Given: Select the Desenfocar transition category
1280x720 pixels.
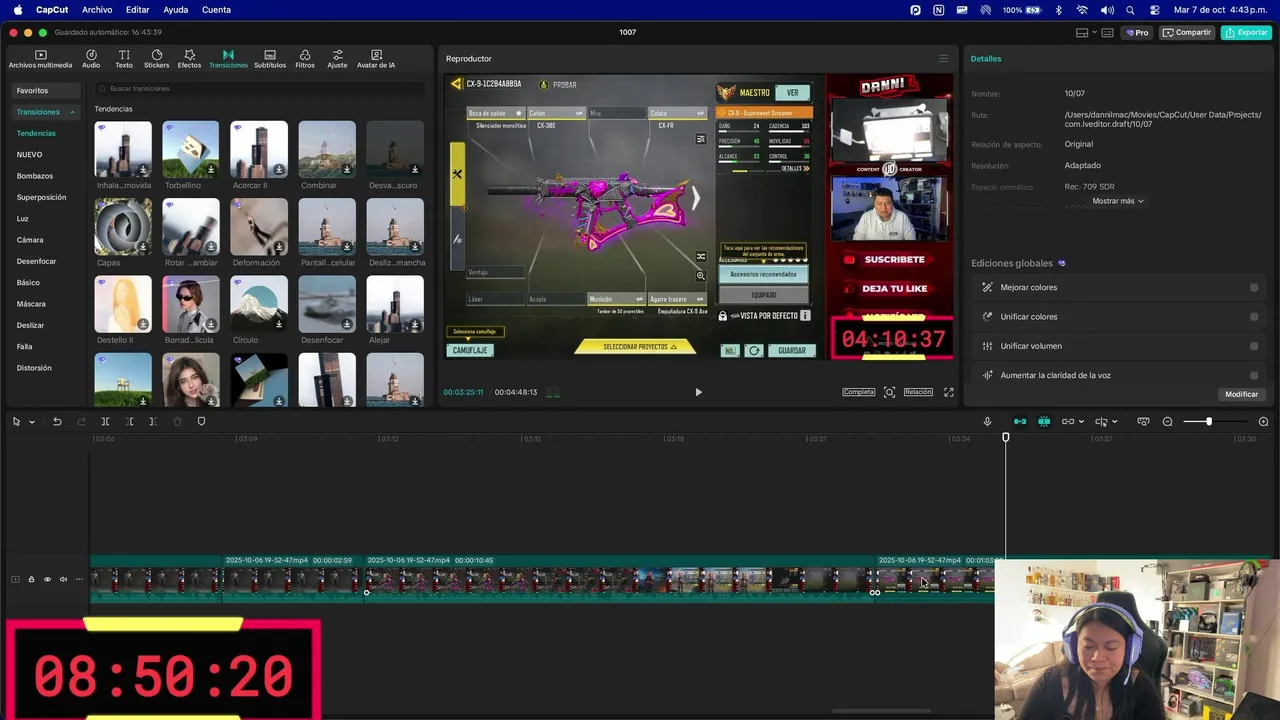Looking at the screenshot, I should [x=36, y=261].
